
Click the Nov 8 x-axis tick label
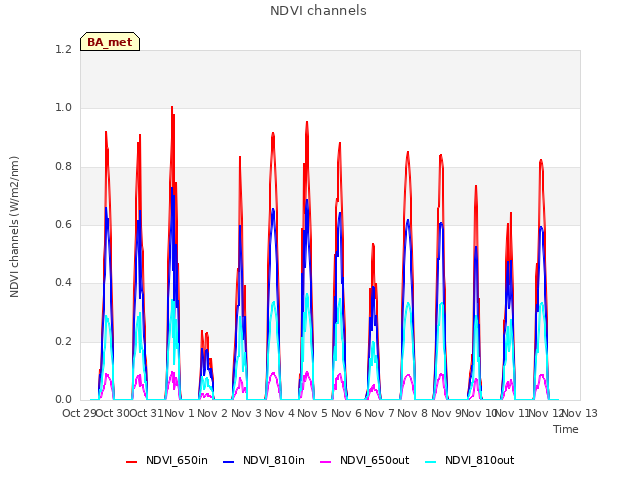413,413
